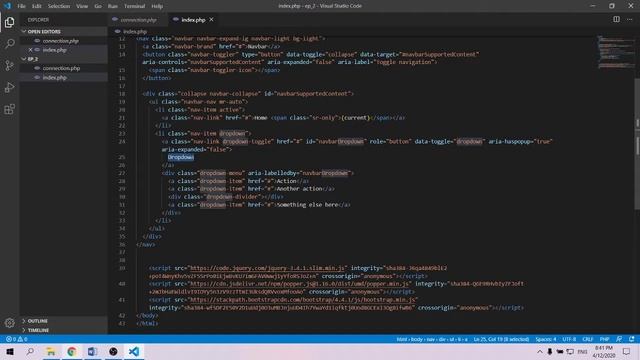
Task: Change line endings via CRLF
Action: coord(587,339)
